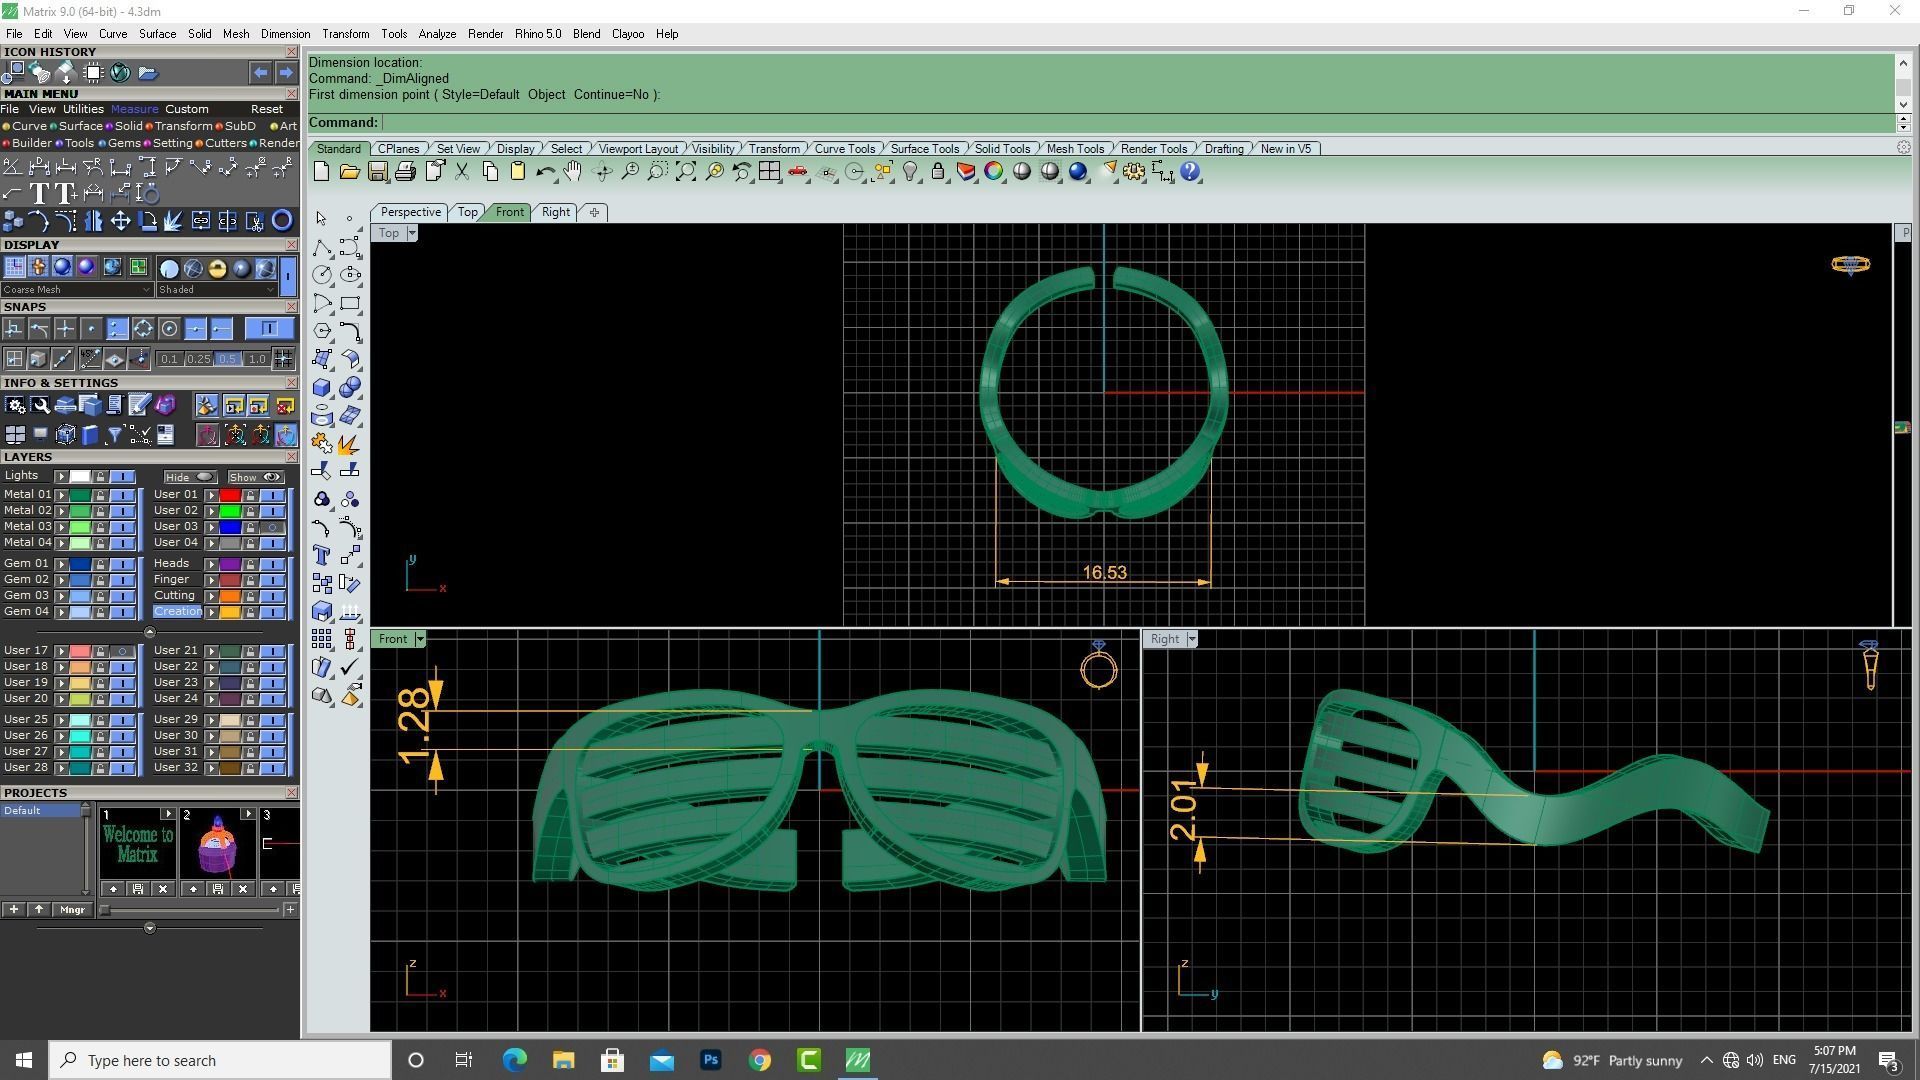This screenshot has width=1920, height=1080.
Task: Click the Print icon in Standard toolbar
Action: tap(405, 172)
